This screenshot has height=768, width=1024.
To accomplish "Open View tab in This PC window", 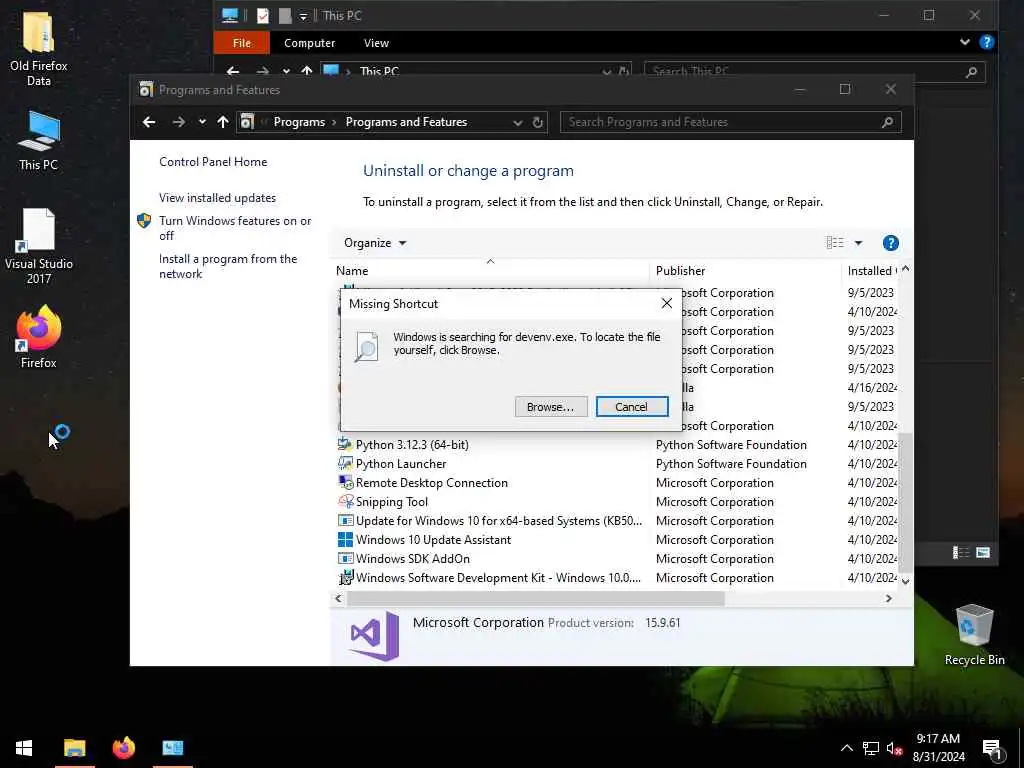I will [376, 43].
